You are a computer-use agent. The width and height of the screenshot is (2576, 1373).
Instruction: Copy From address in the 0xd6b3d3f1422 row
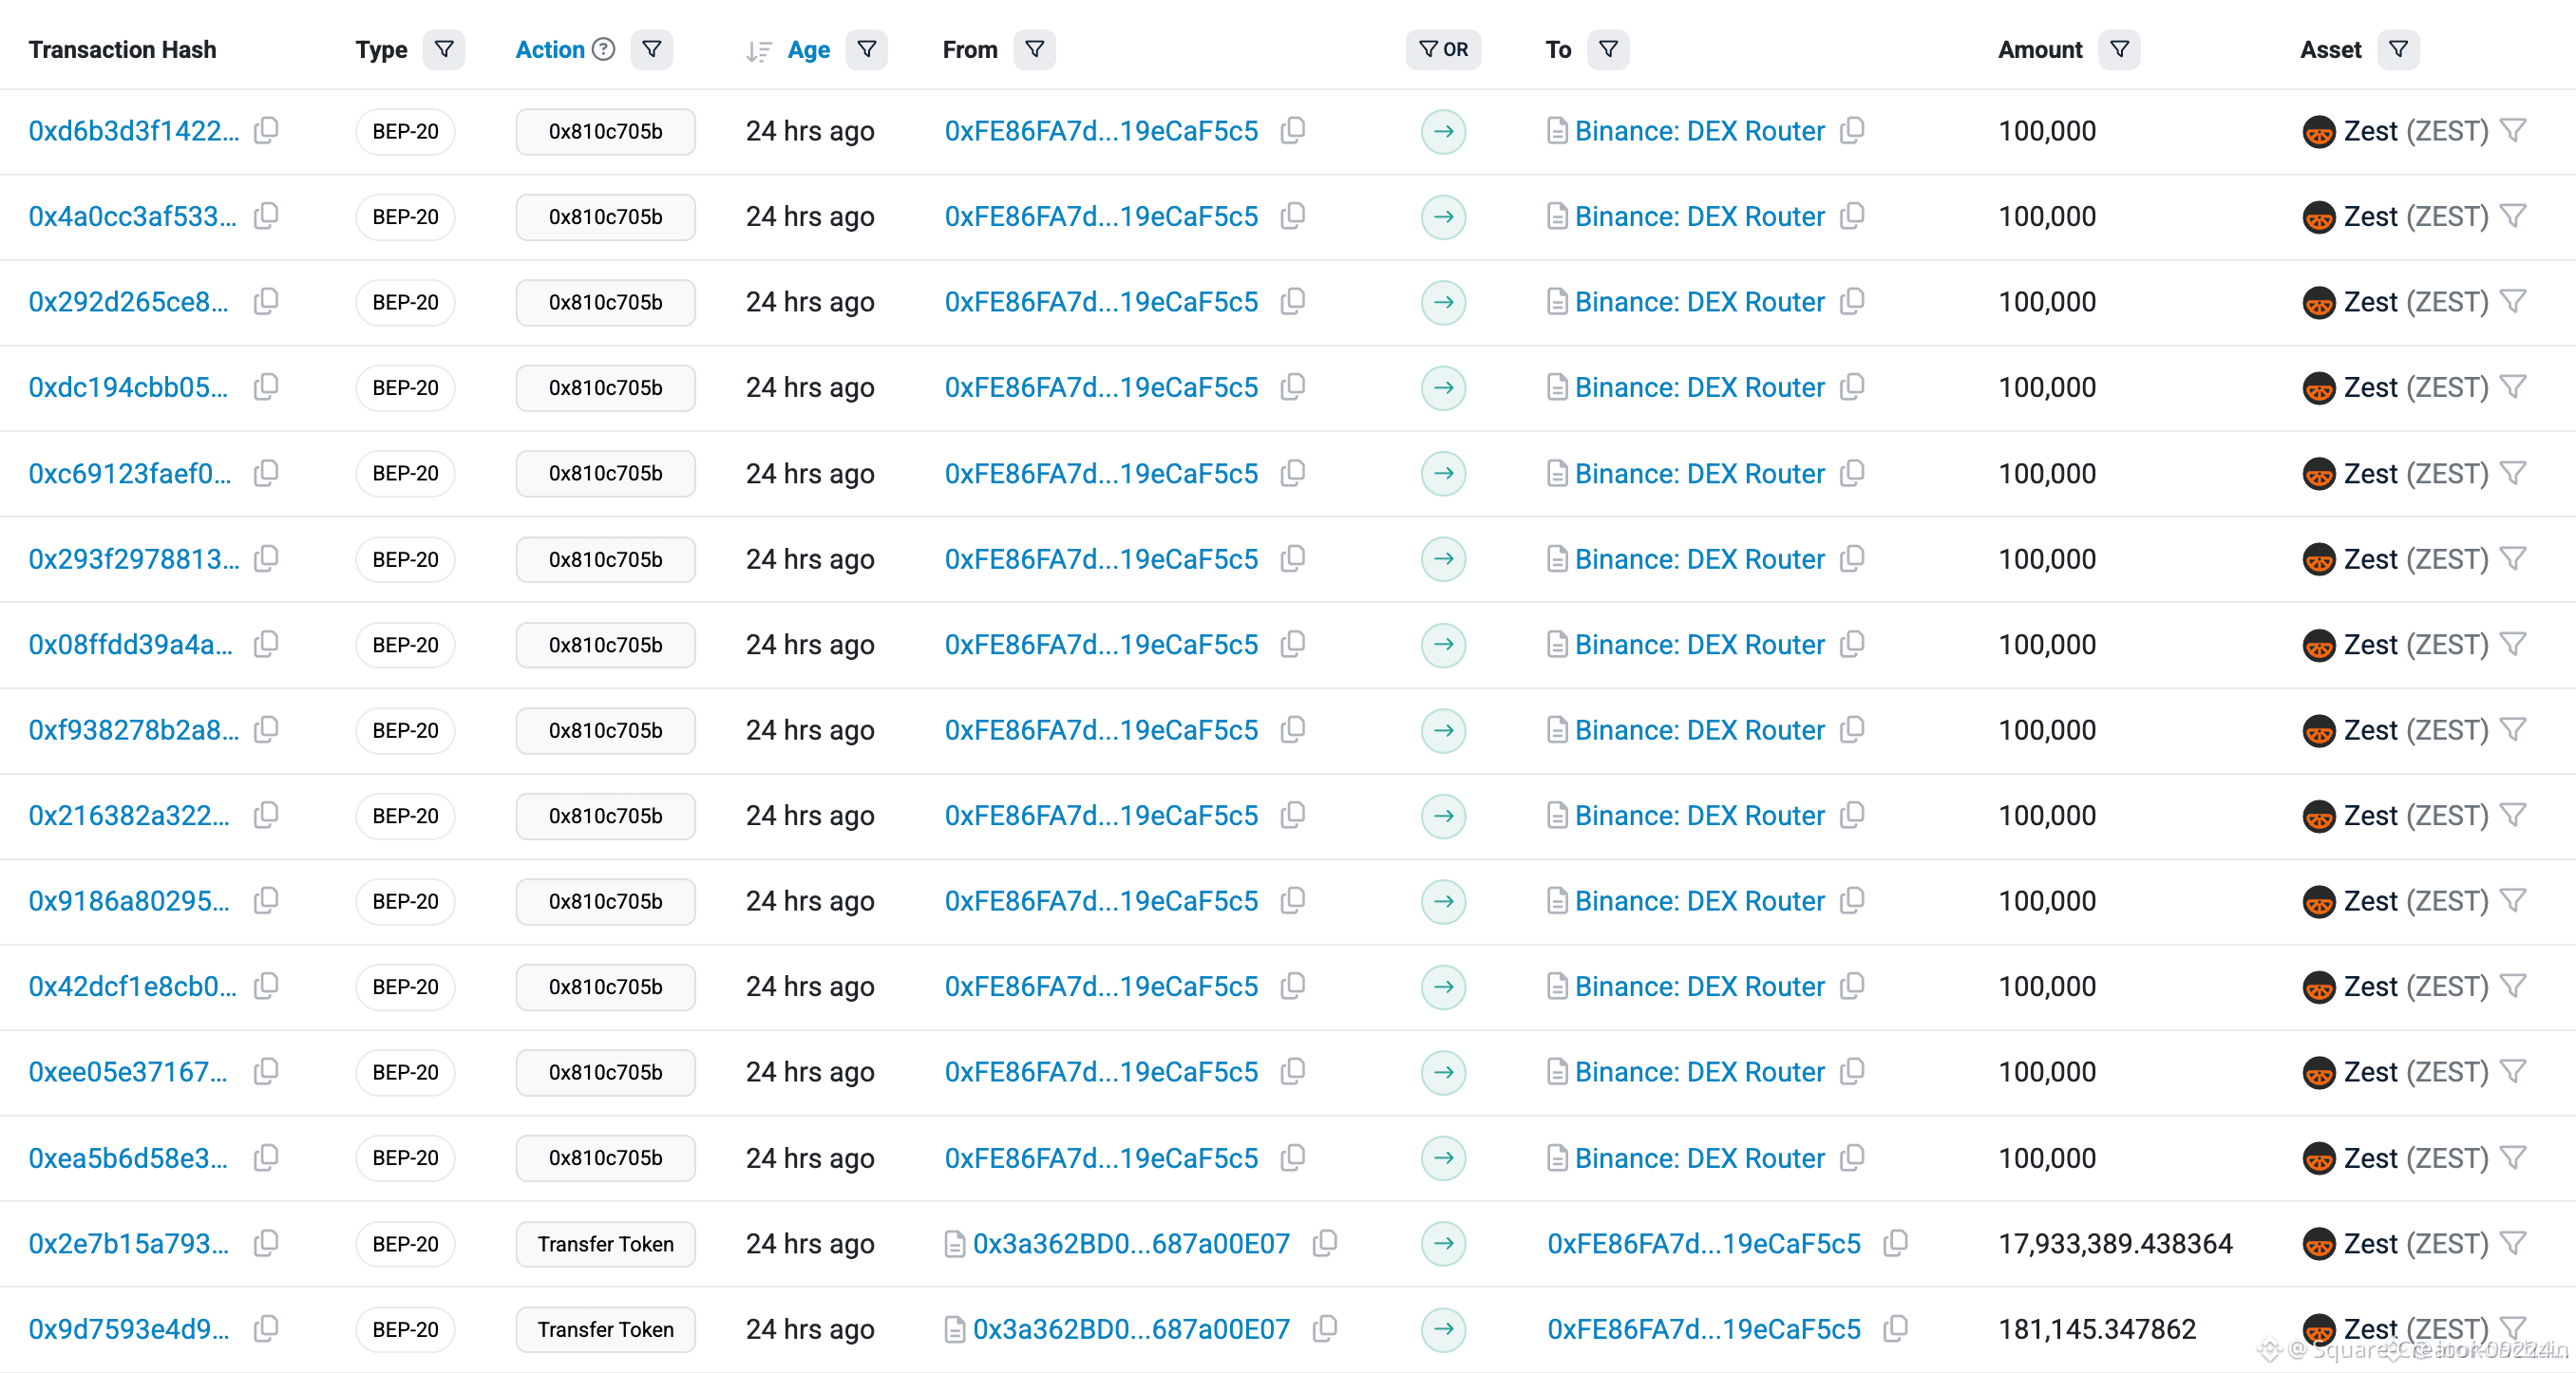coord(1293,130)
